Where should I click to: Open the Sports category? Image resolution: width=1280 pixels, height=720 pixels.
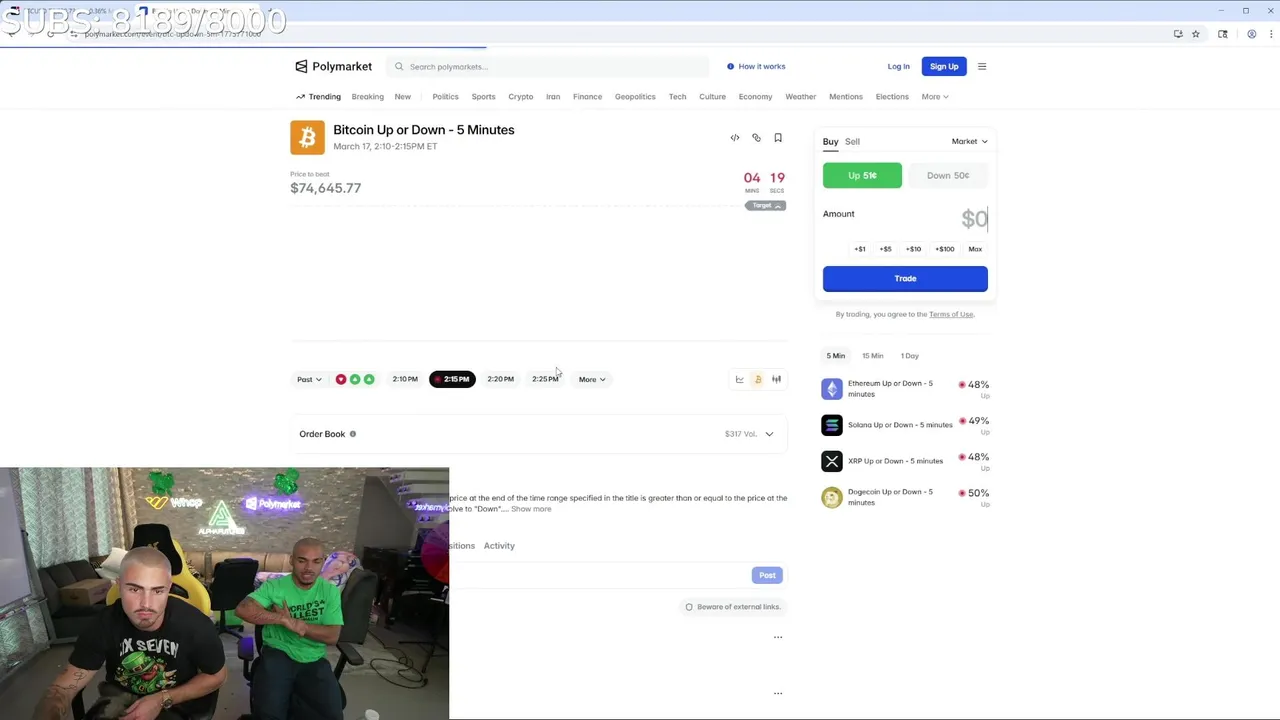[x=483, y=97]
